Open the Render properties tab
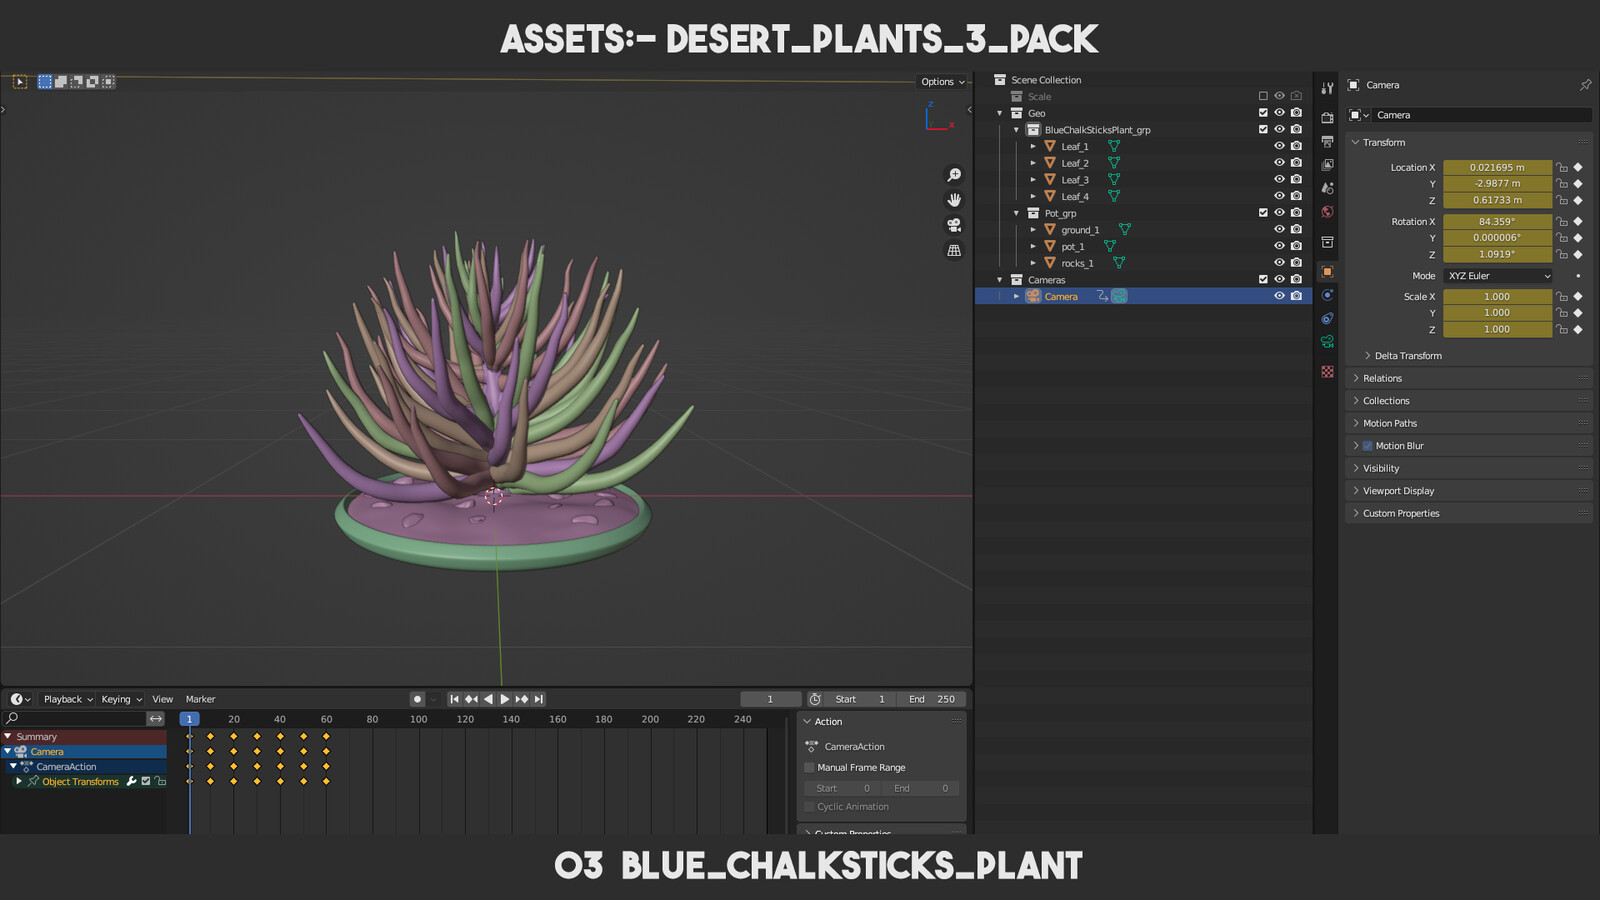This screenshot has height=900, width=1600. (1327, 118)
